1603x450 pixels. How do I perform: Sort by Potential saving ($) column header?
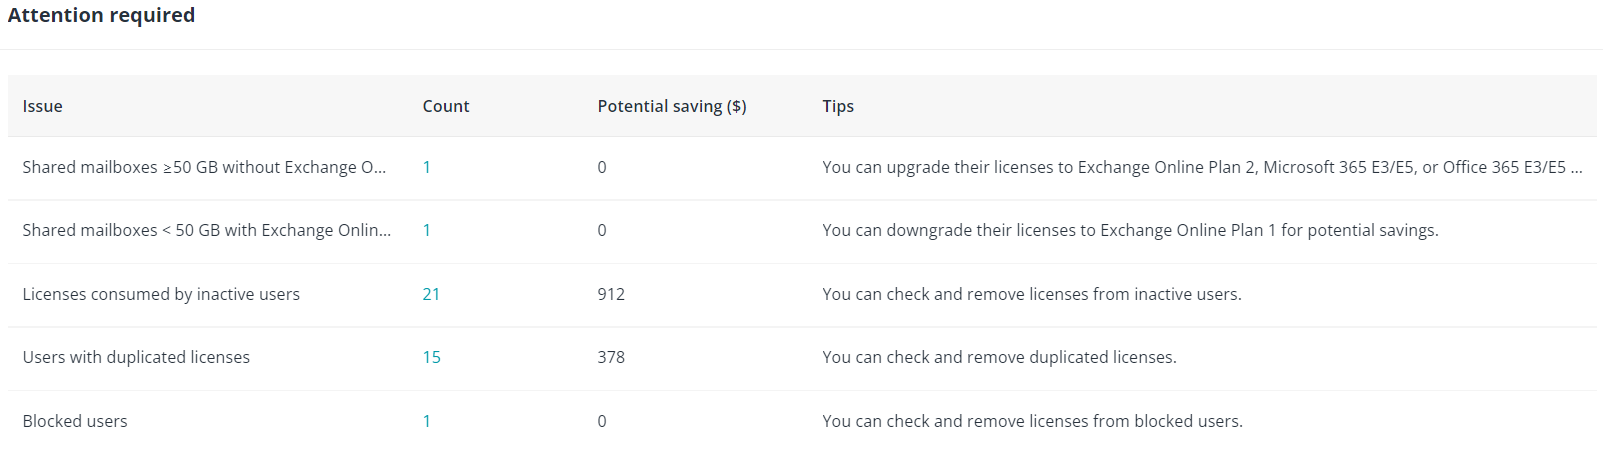(x=672, y=106)
